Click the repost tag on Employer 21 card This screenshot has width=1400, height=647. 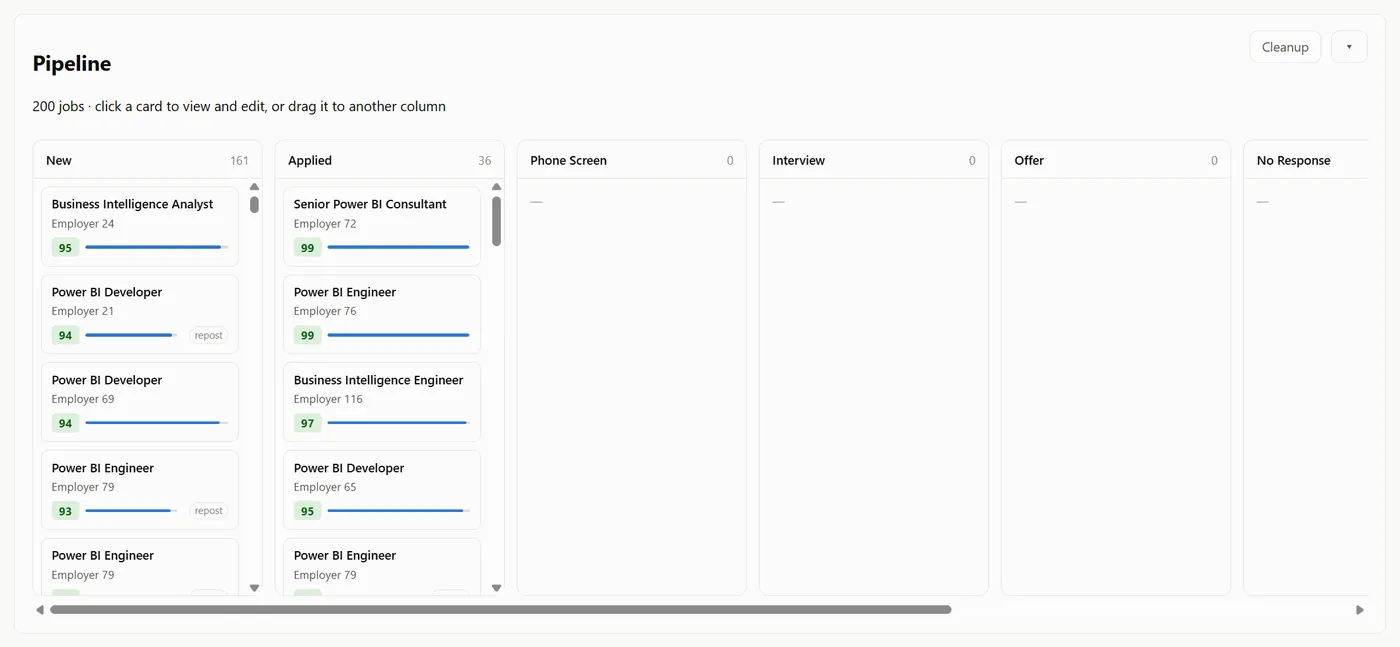[x=209, y=336]
